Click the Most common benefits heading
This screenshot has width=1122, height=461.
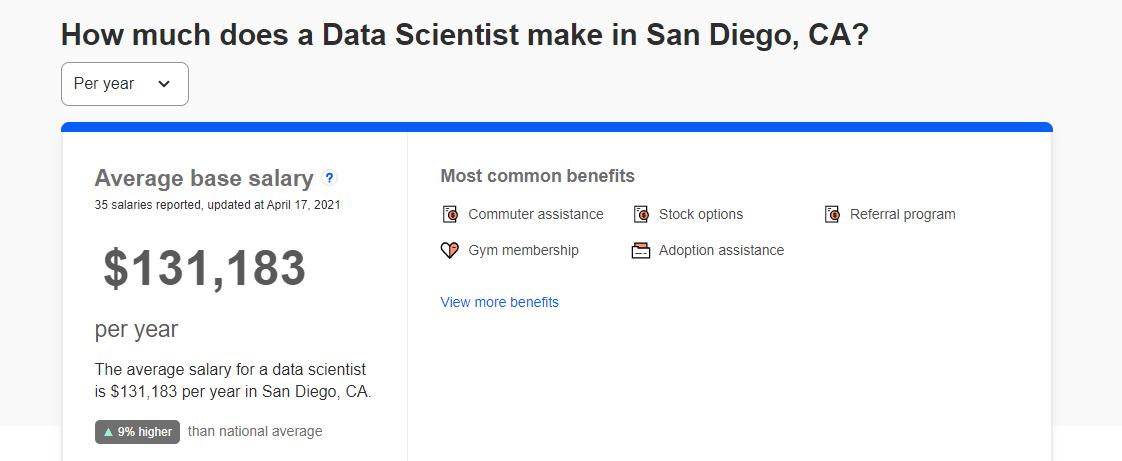coord(537,175)
